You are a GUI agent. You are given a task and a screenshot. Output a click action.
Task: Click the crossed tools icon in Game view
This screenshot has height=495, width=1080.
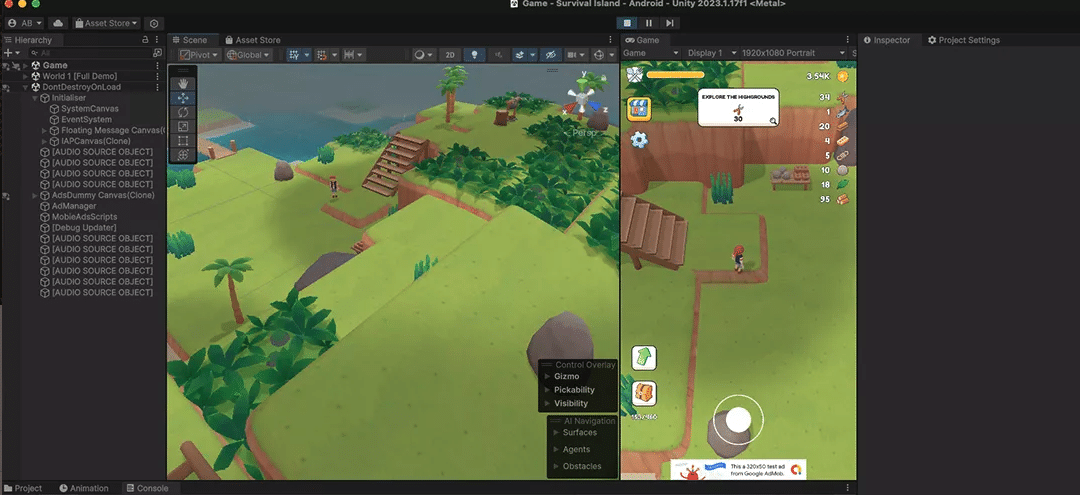634,74
